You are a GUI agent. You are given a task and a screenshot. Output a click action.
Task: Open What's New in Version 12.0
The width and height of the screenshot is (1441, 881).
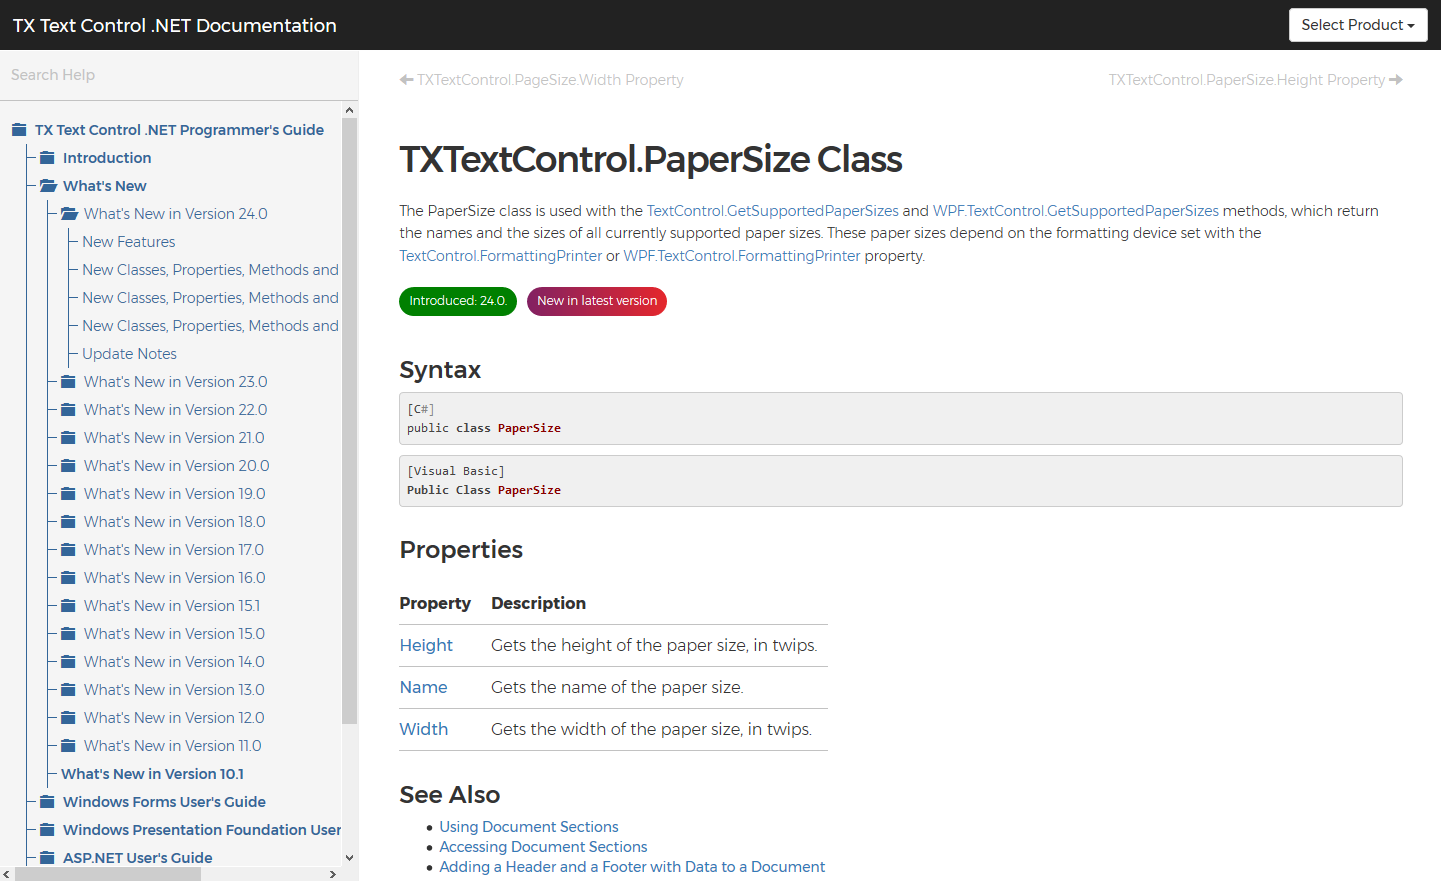coord(174,718)
